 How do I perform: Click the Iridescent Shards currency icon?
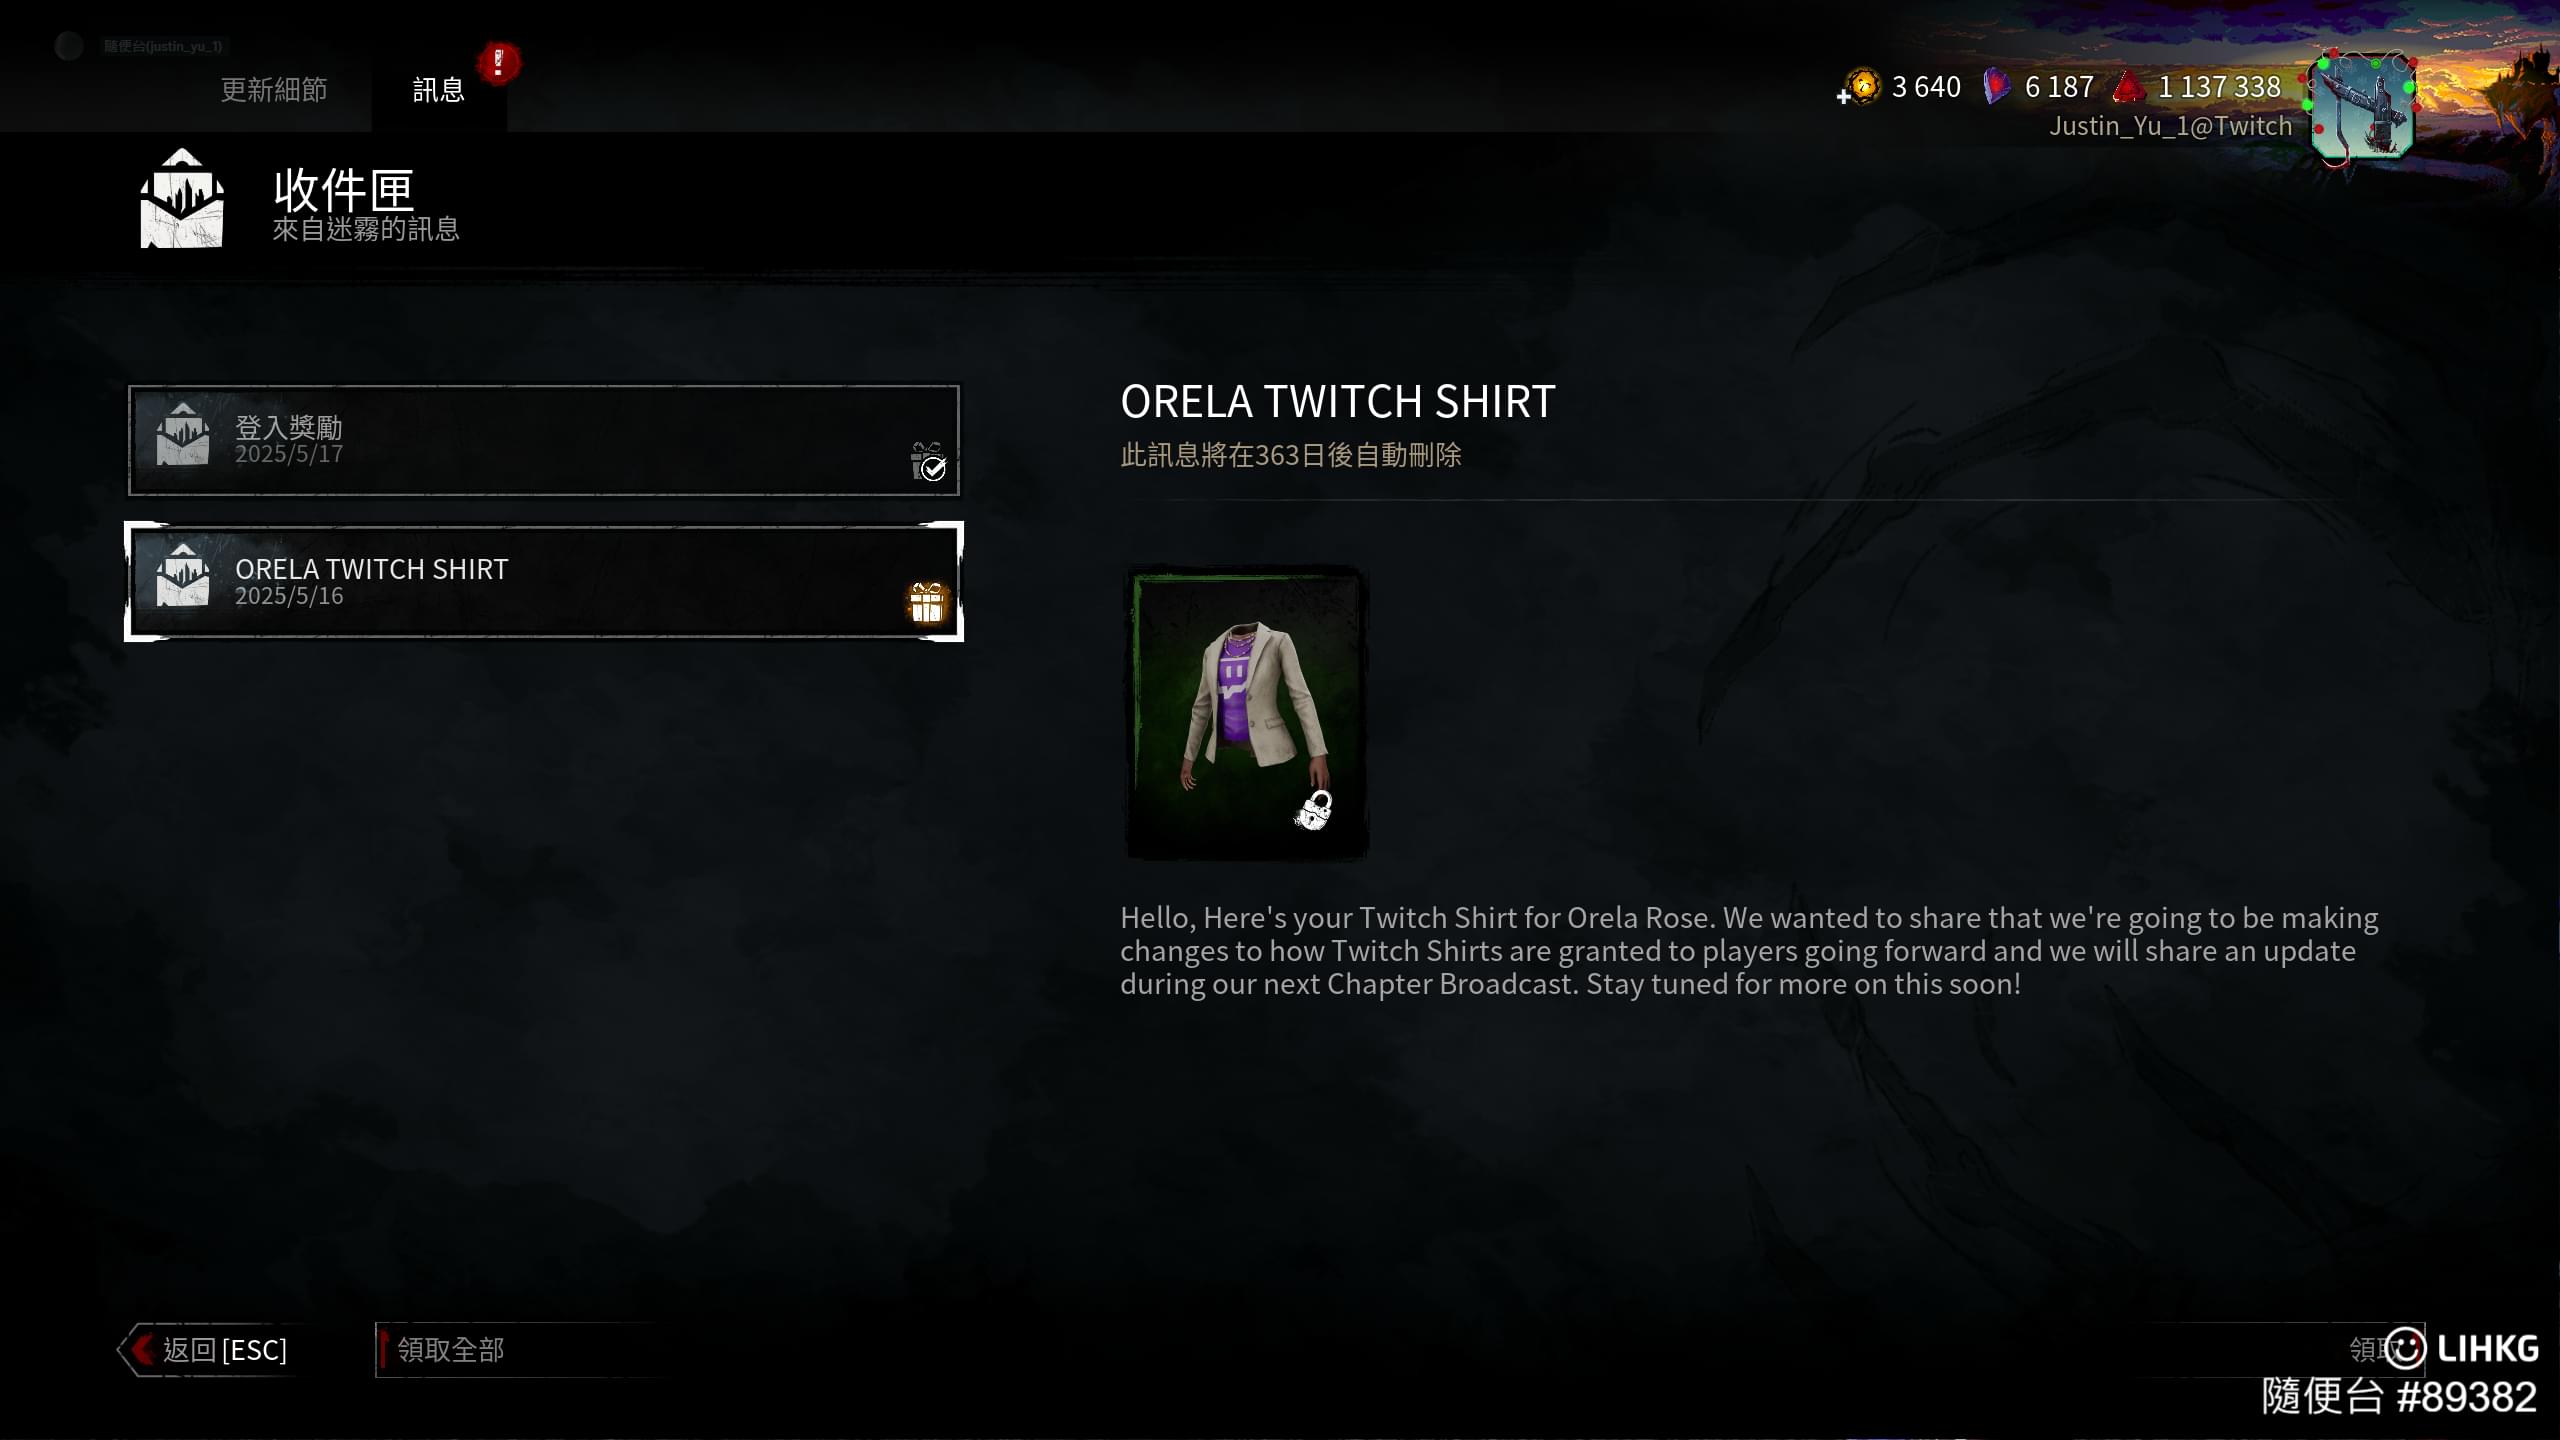tap(1997, 87)
